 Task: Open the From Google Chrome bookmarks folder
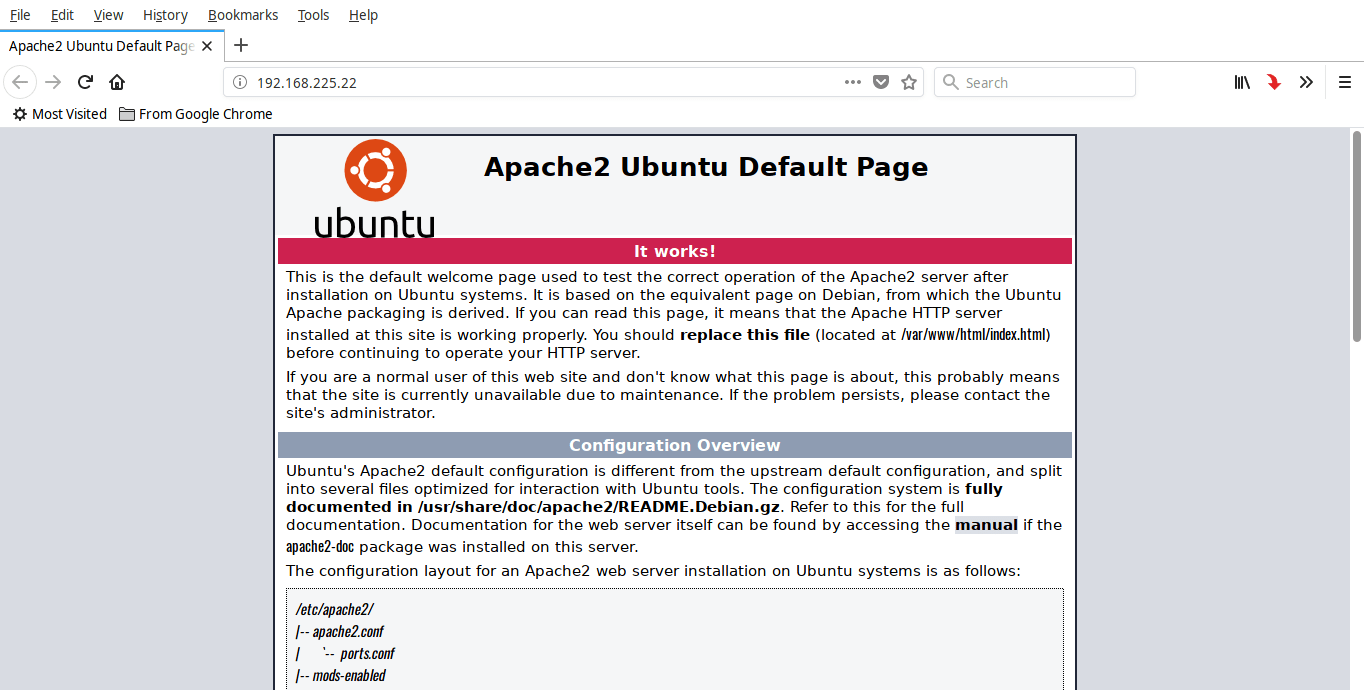(195, 113)
